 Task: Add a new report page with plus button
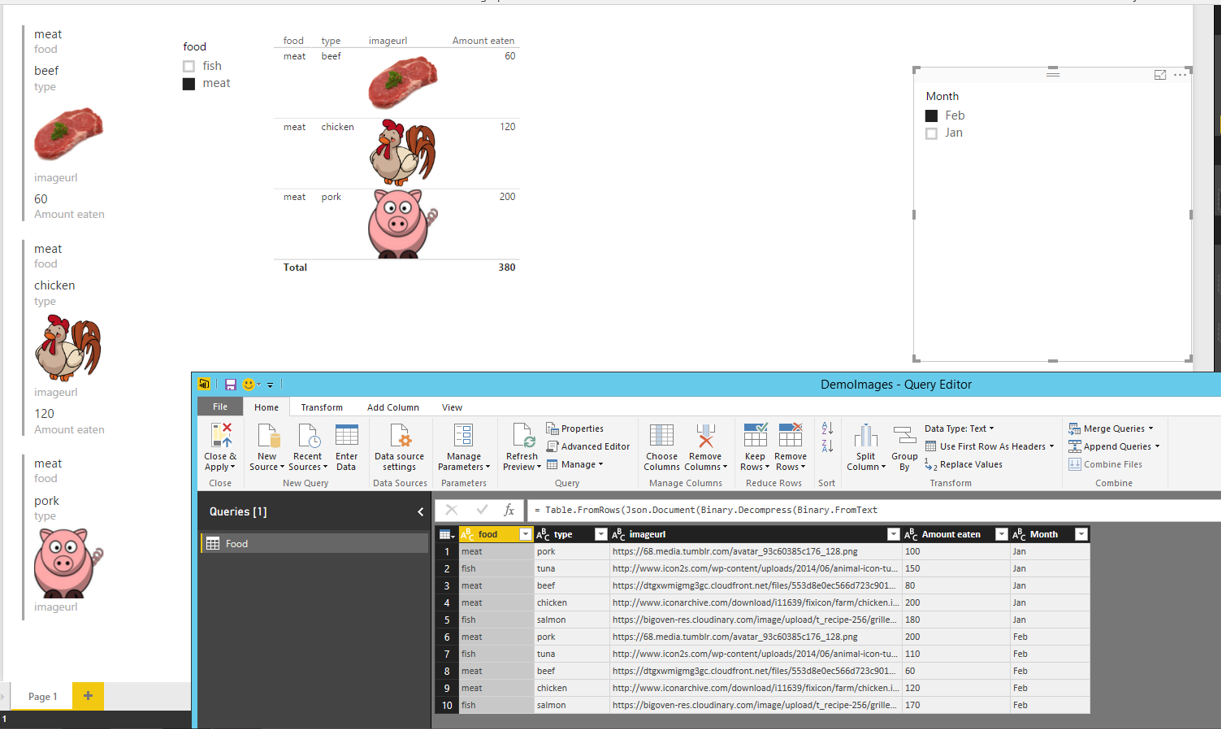coord(87,696)
